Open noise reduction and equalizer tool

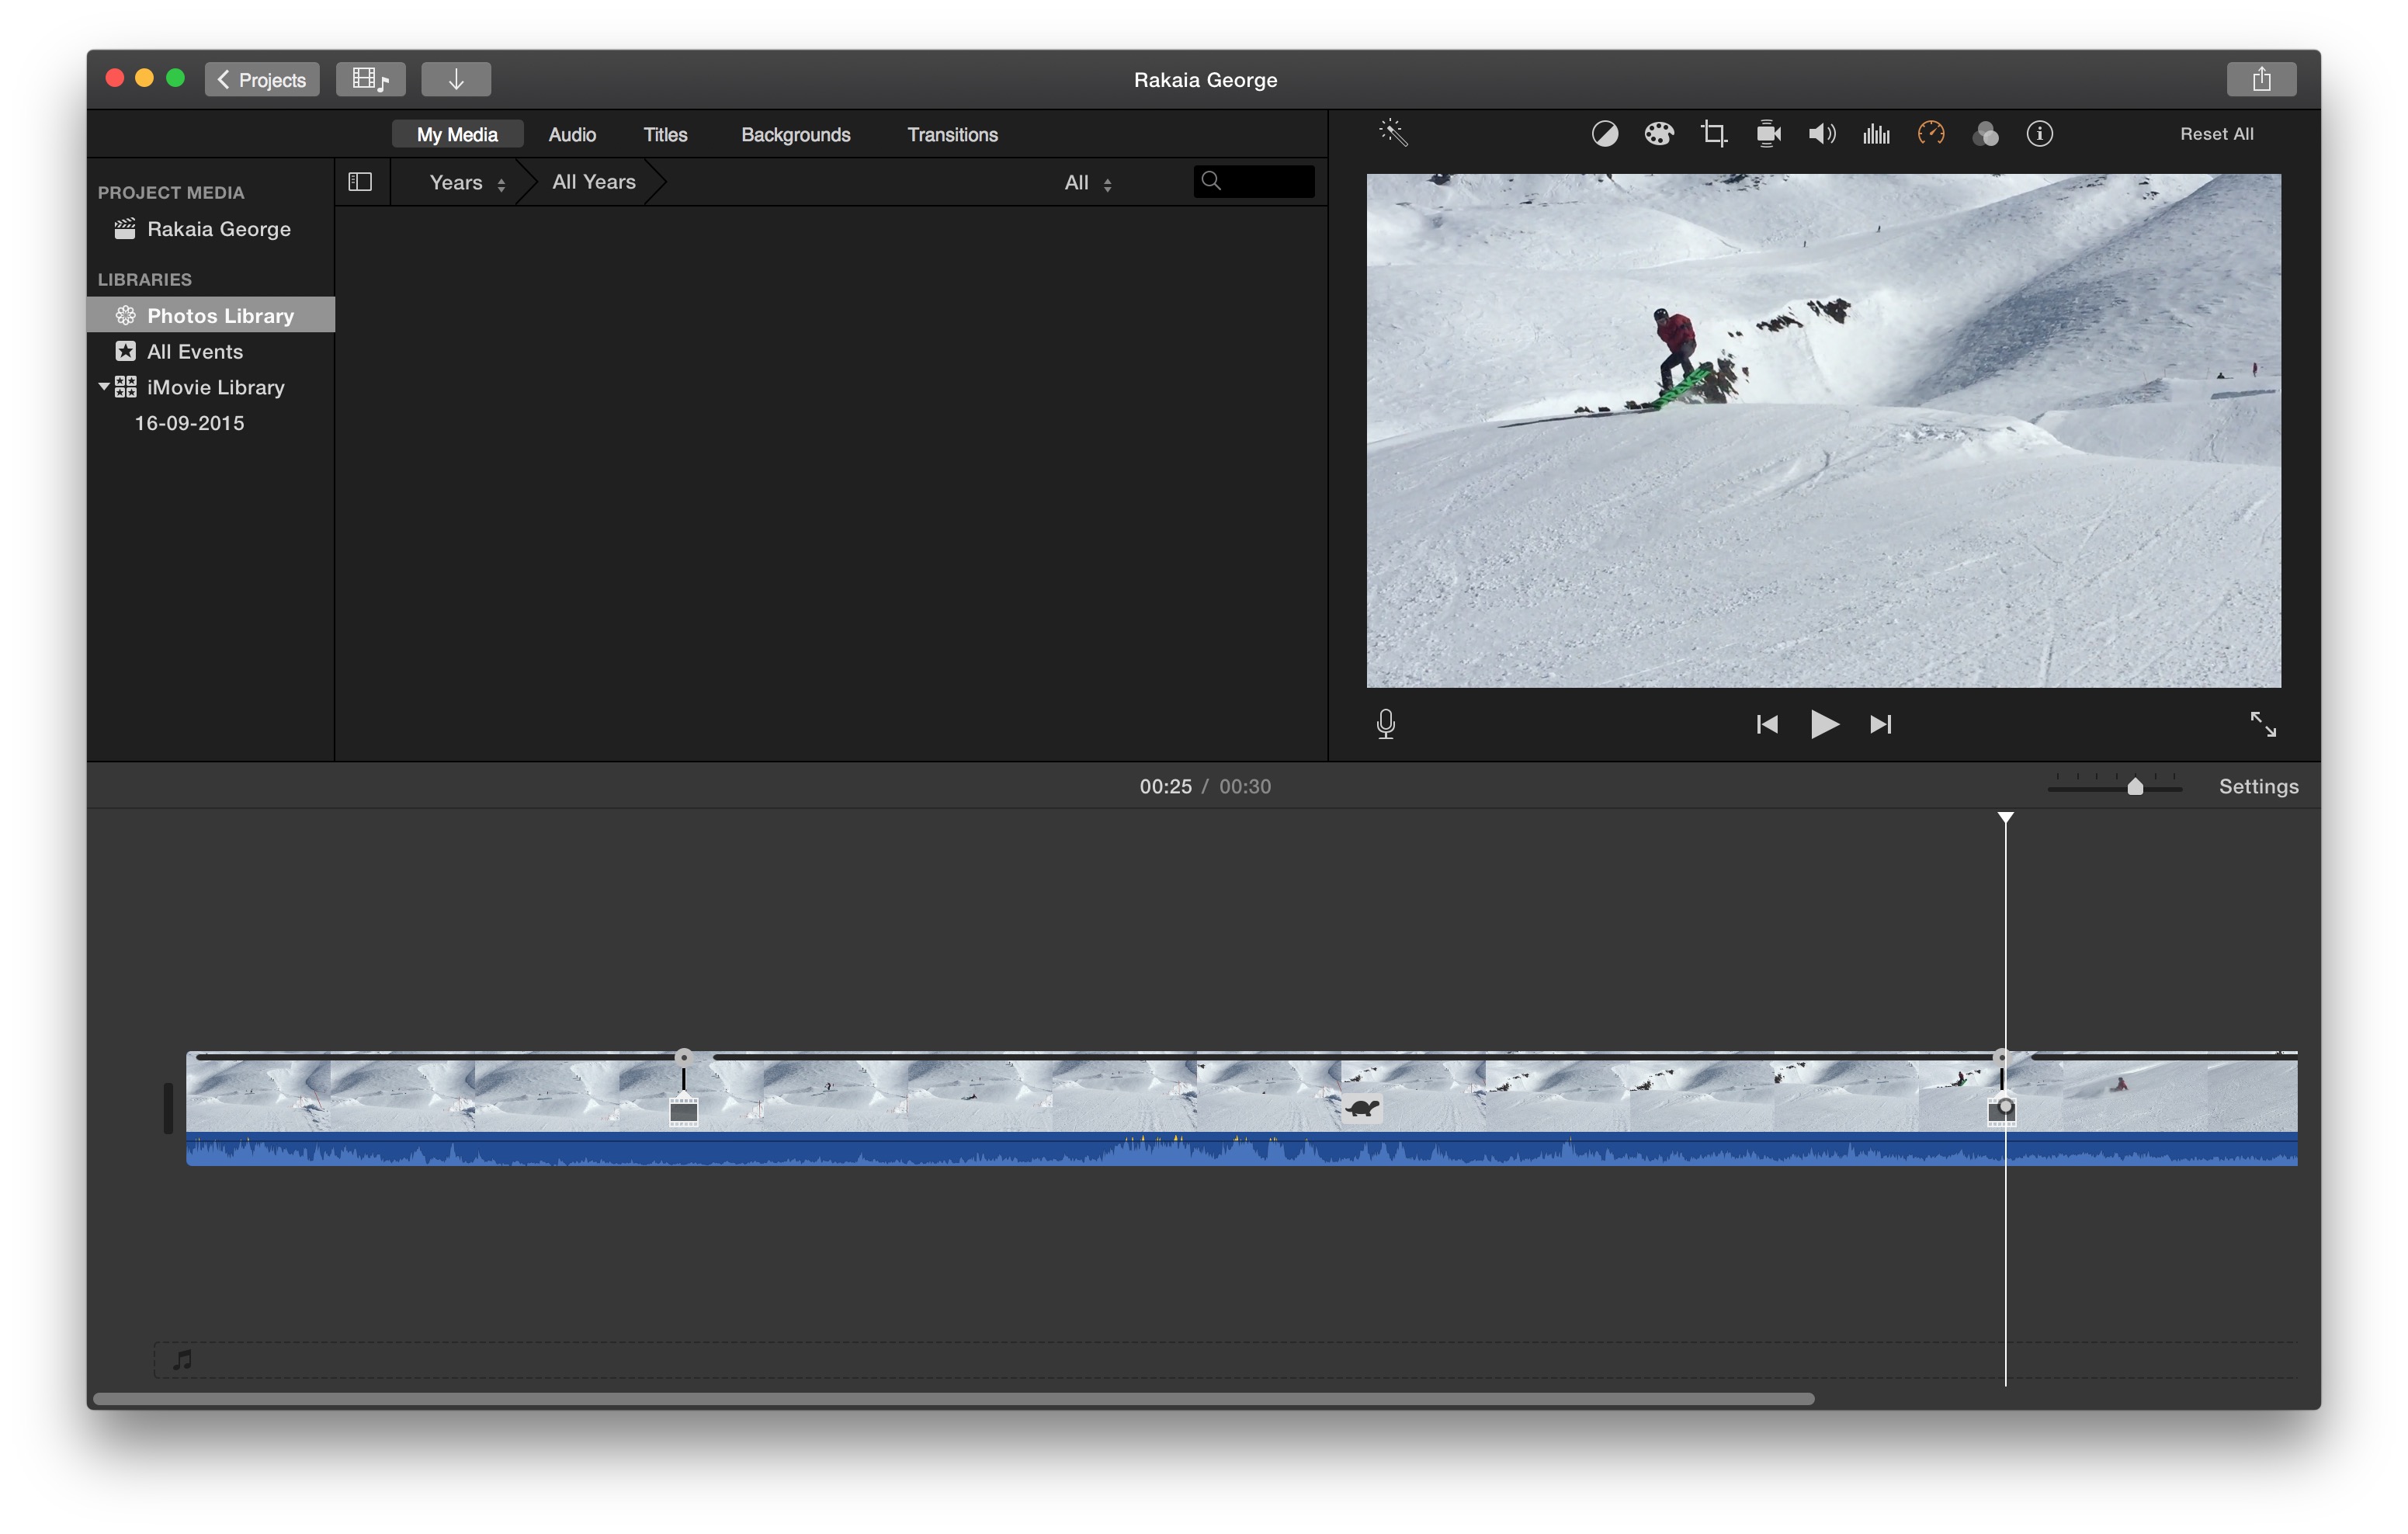click(1876, 134)
